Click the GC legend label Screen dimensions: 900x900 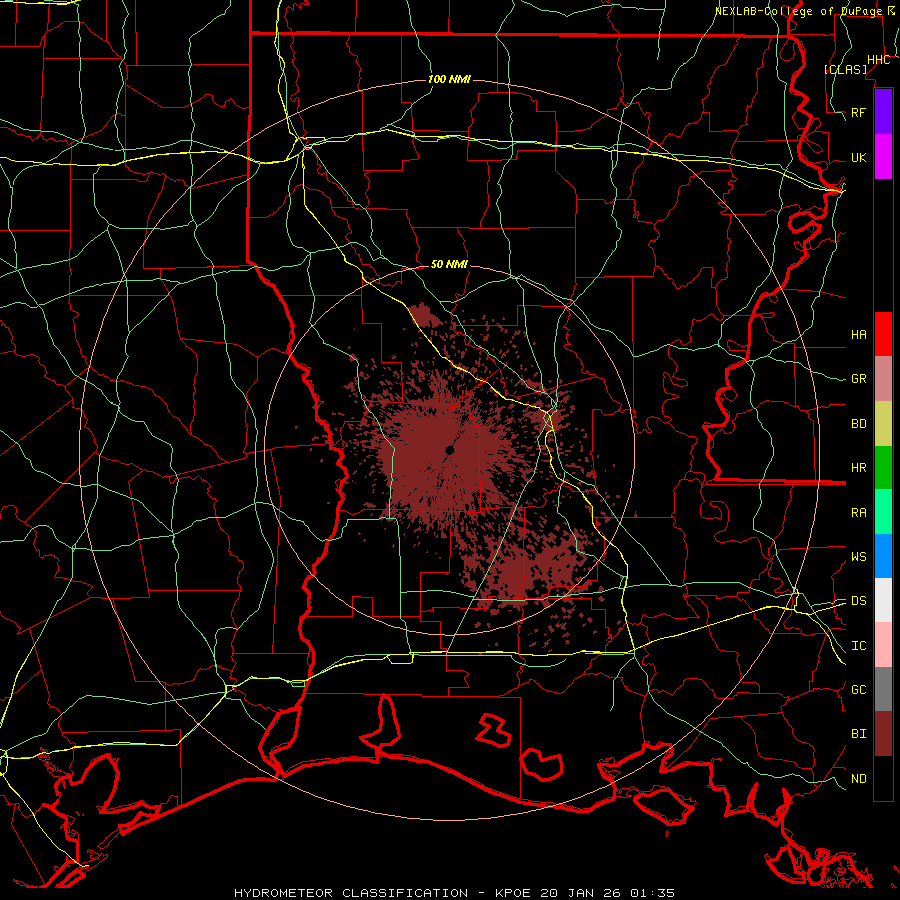coord(859,690)
